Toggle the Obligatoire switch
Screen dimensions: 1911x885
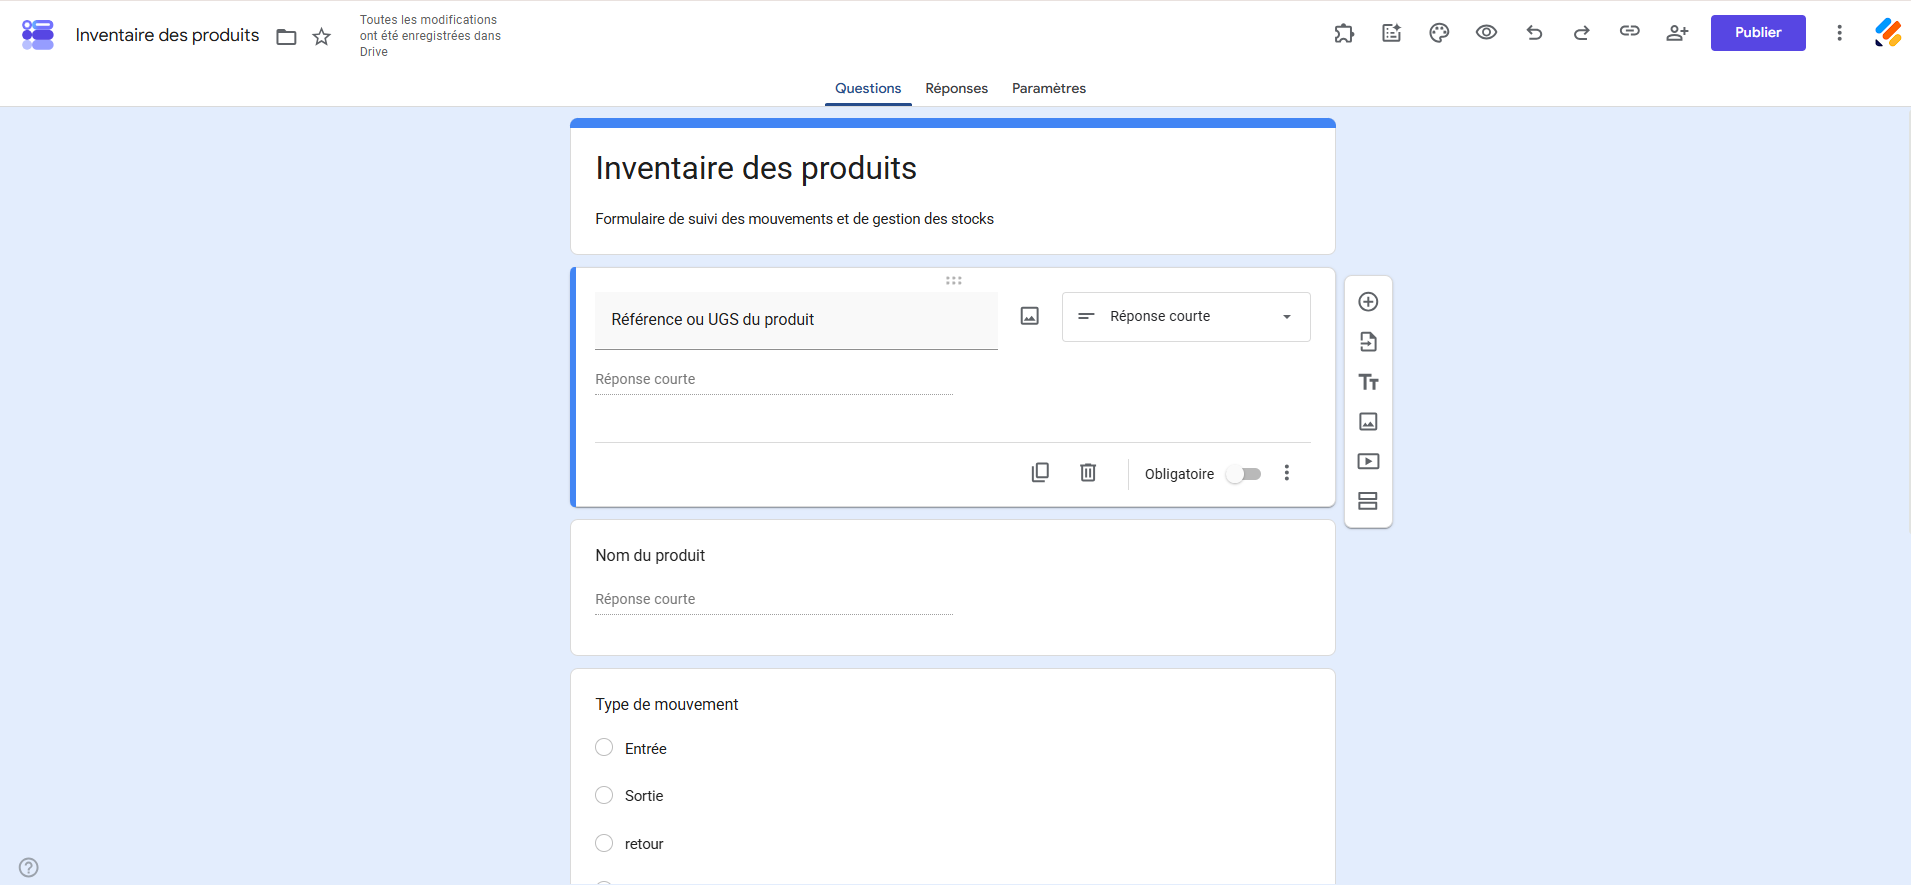click(1244, 474)
